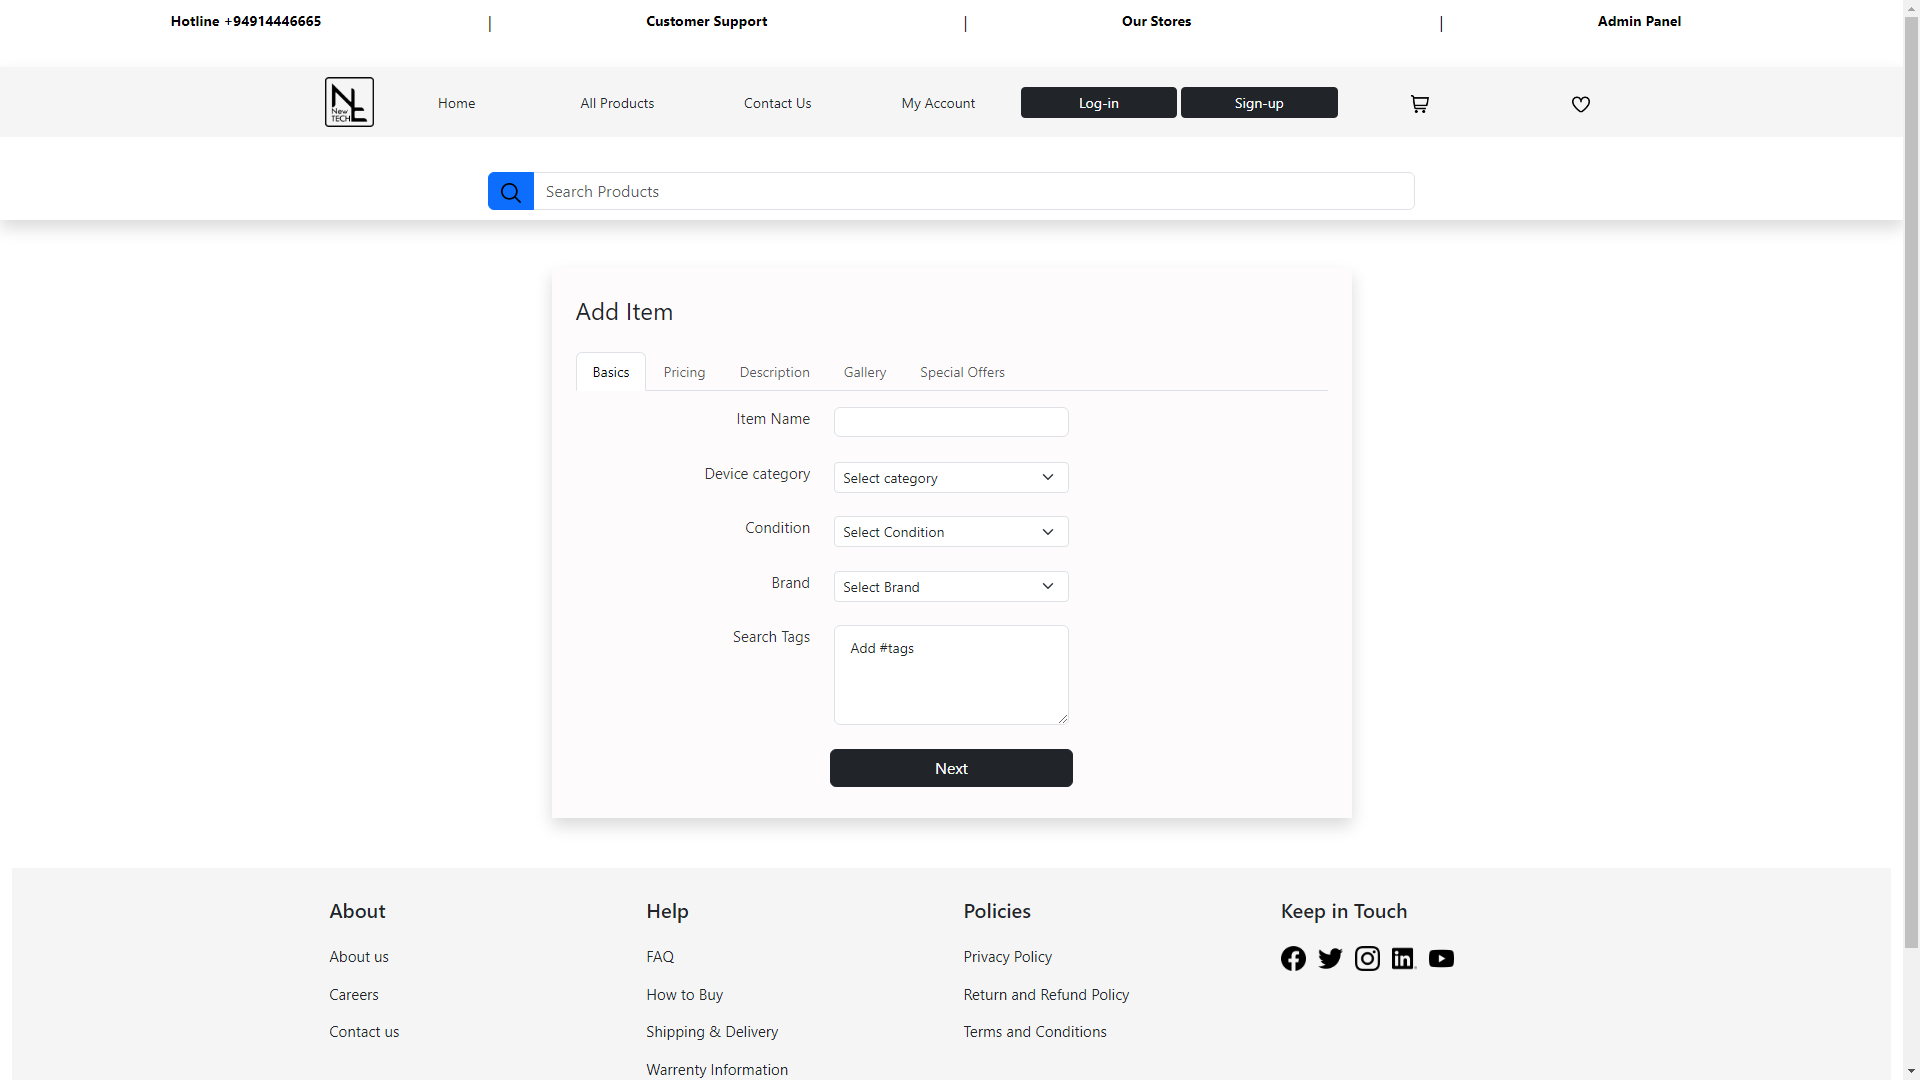Click the NewTech logo icon
The height and width of the screenshot is (1080, 1920).
click(349, 102)
